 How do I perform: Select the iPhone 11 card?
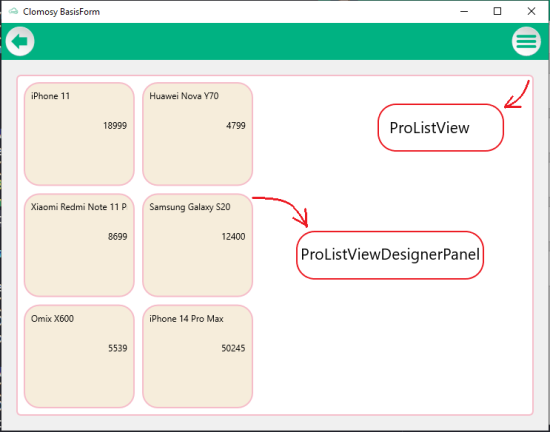click(79, 134)
